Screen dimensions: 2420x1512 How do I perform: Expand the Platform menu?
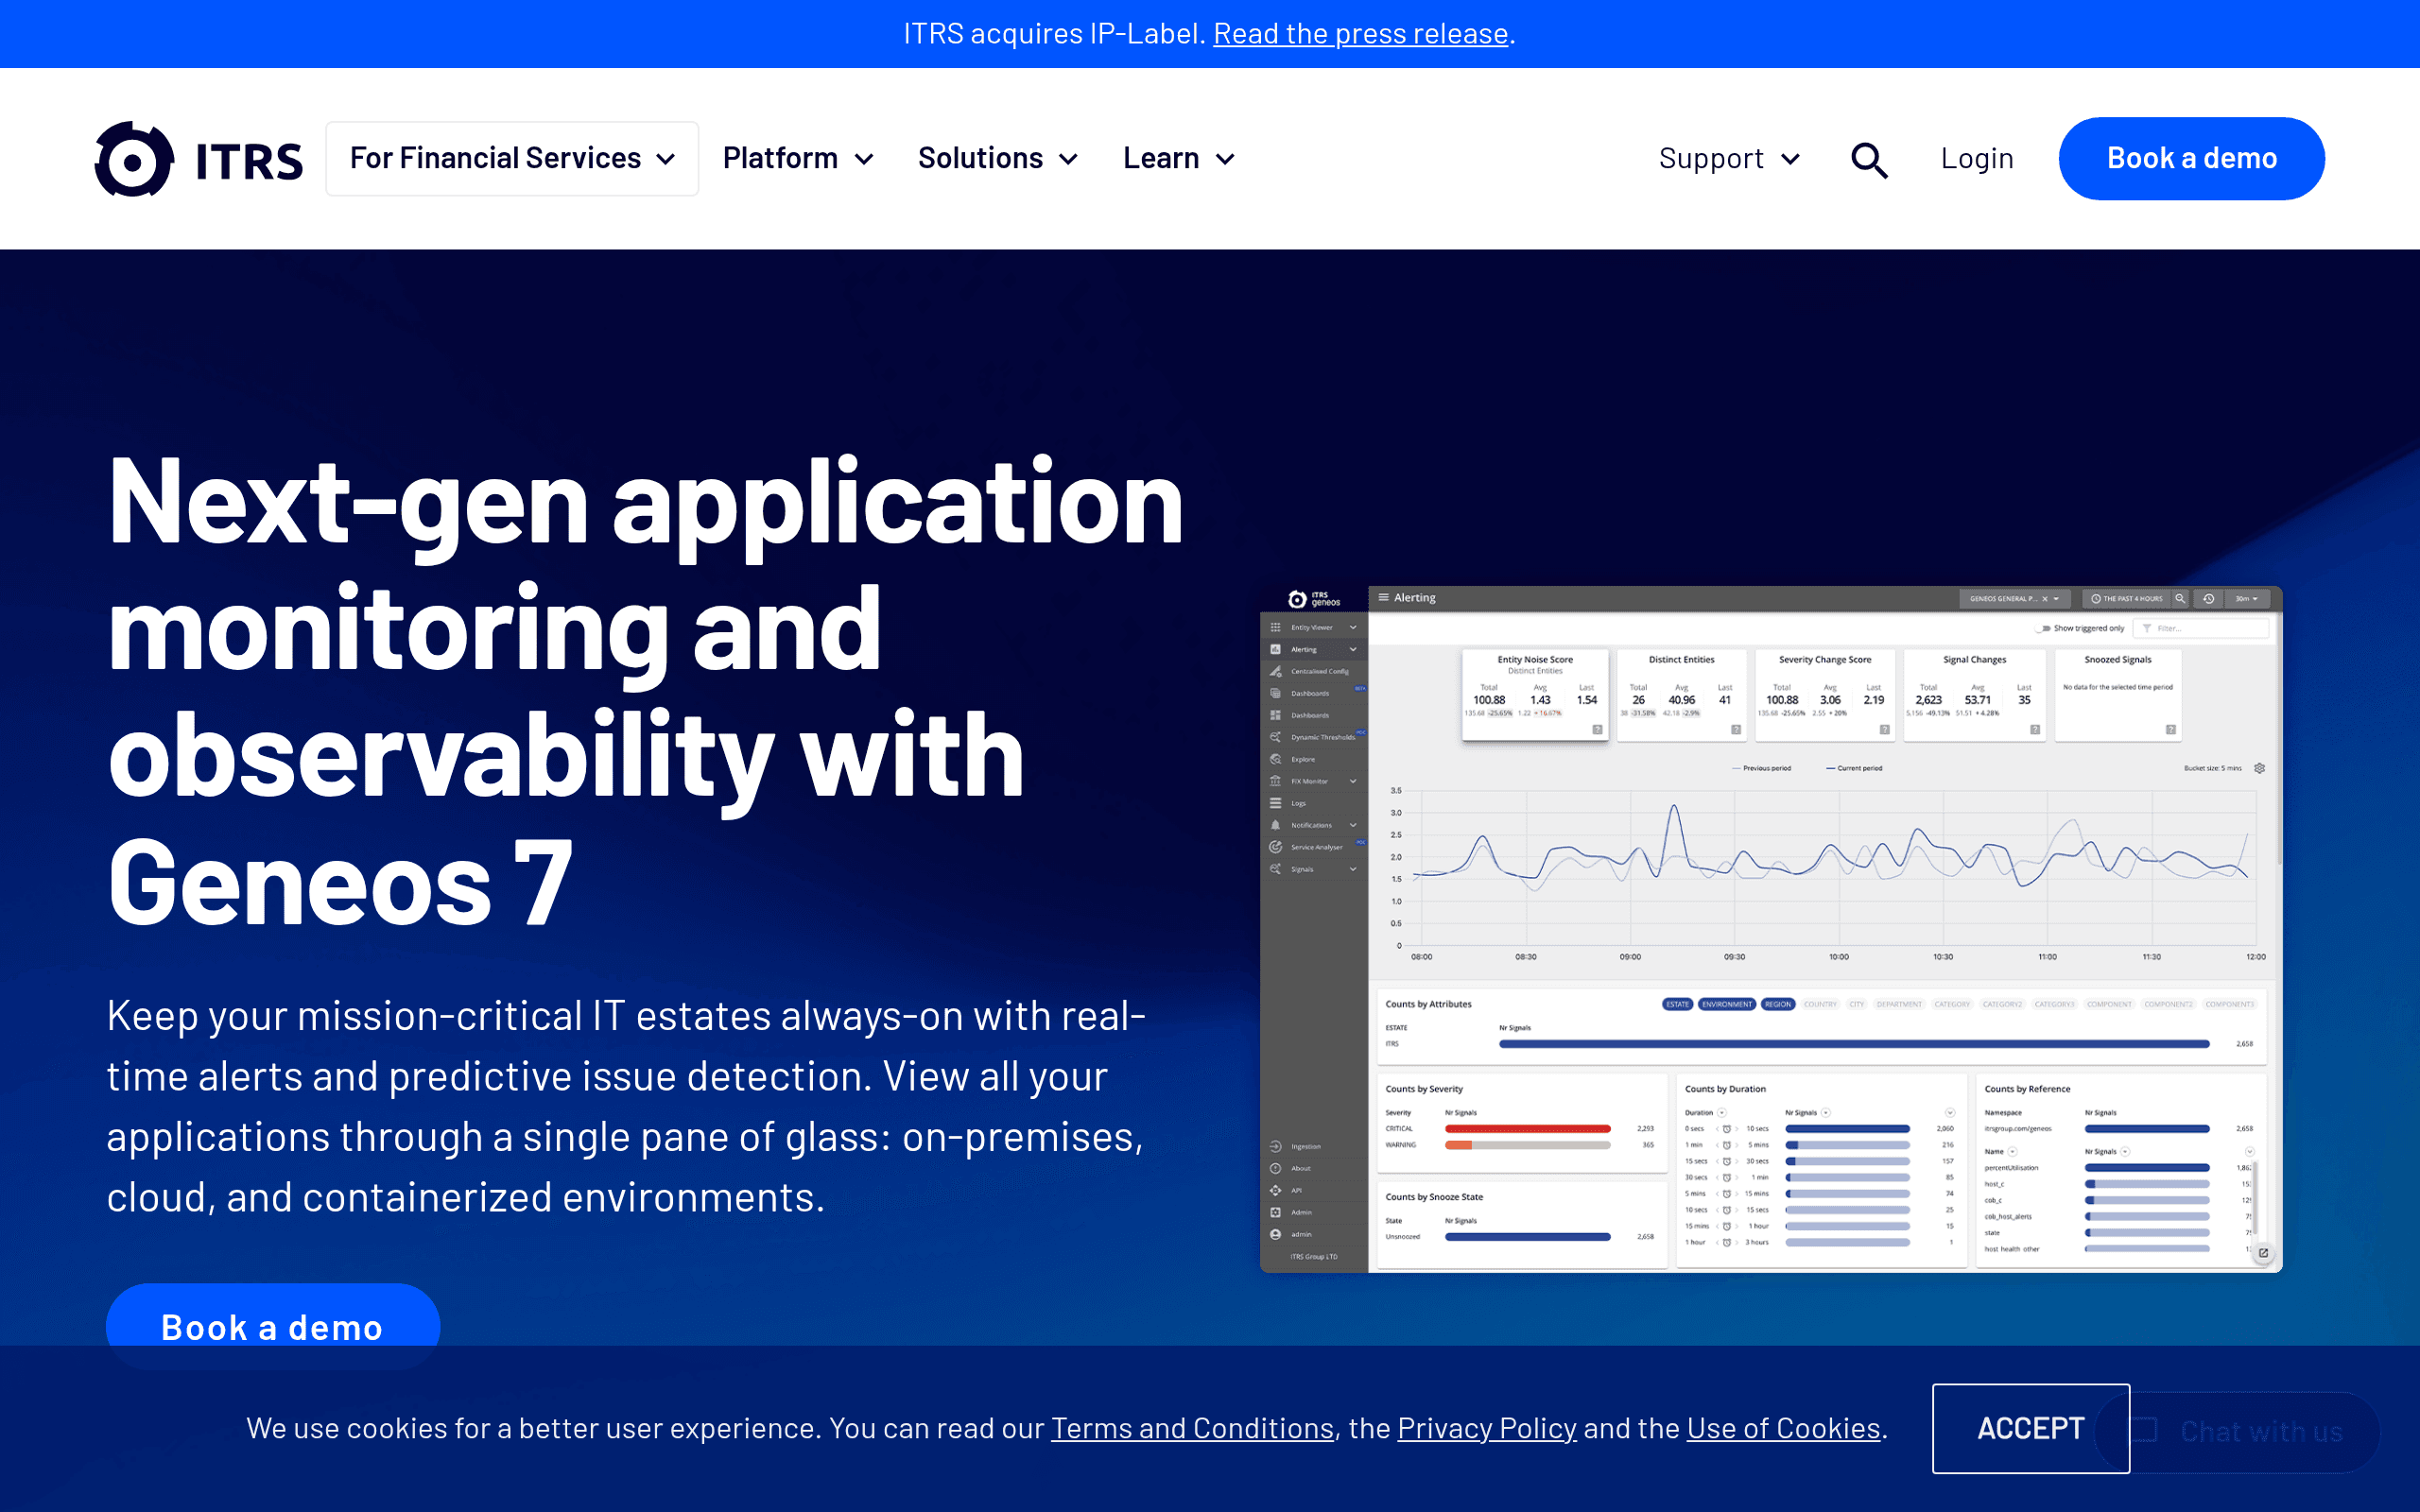(798, 159)
